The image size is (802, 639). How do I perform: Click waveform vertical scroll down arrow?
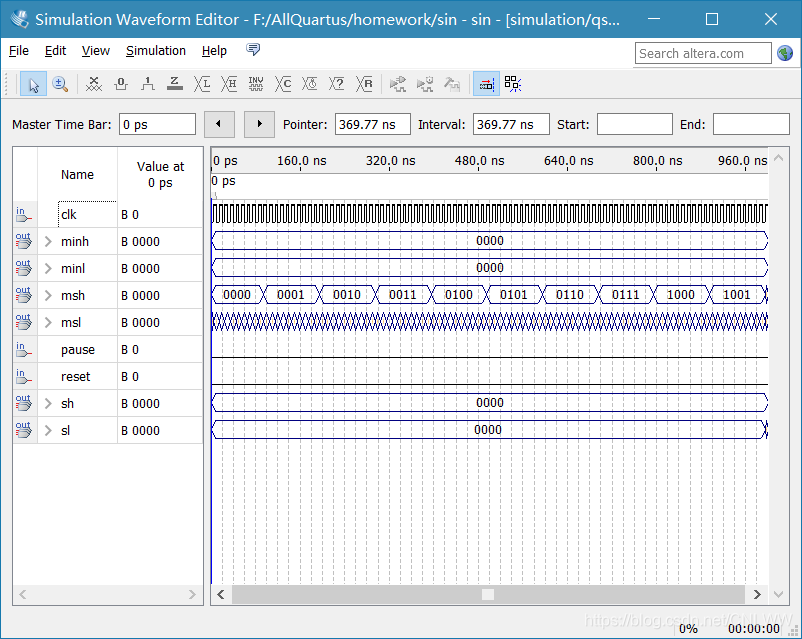click(x=778, y=594)
